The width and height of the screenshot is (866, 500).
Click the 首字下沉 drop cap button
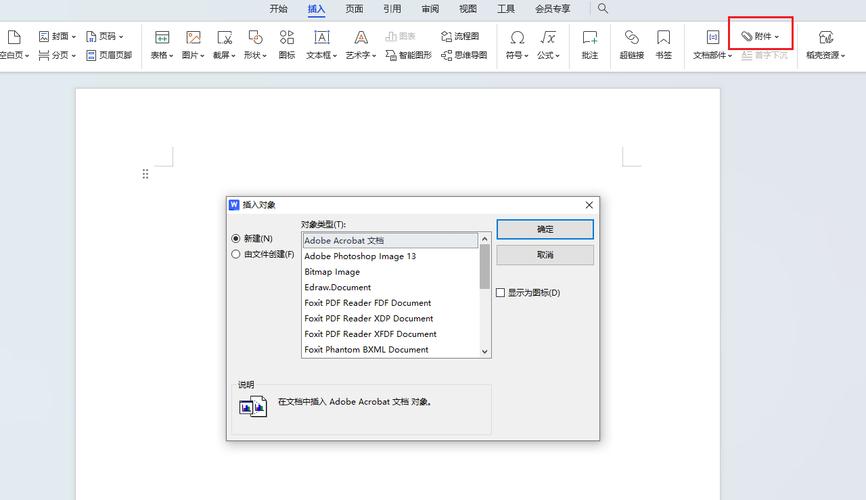coord(764,55)
